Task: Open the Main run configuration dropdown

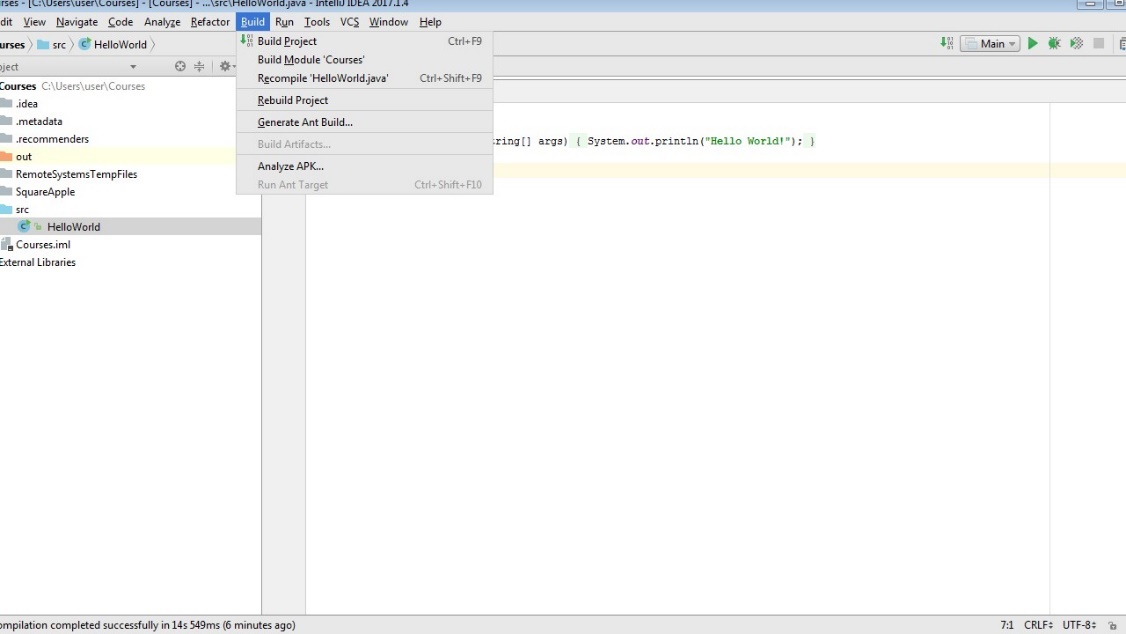Action: point(990,43)
